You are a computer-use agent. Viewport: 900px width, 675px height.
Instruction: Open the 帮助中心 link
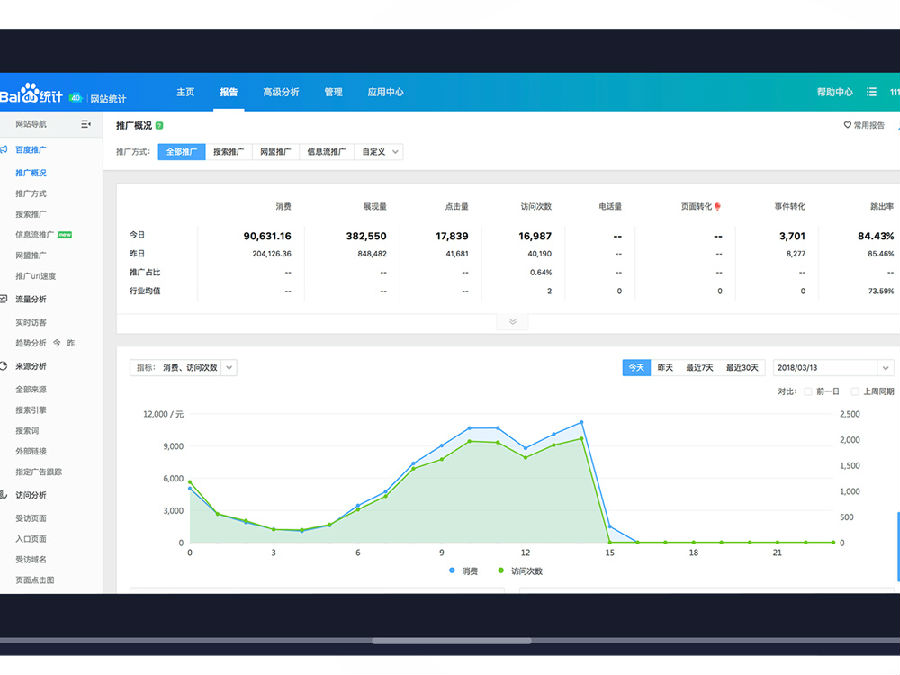coord(834,92)
